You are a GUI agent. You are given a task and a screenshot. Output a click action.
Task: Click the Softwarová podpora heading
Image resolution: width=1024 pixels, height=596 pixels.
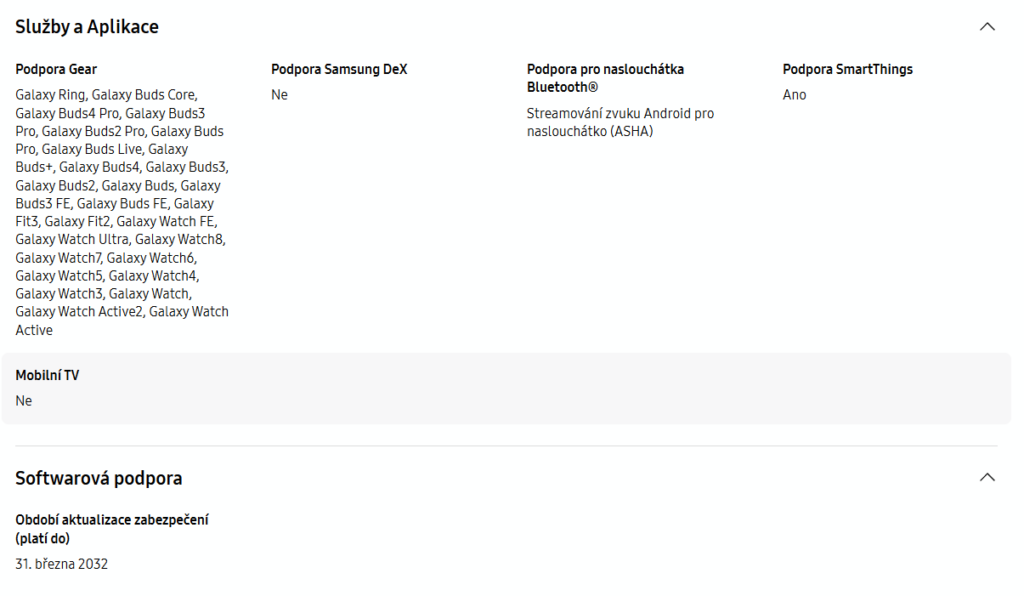click(x=99, y=478)
